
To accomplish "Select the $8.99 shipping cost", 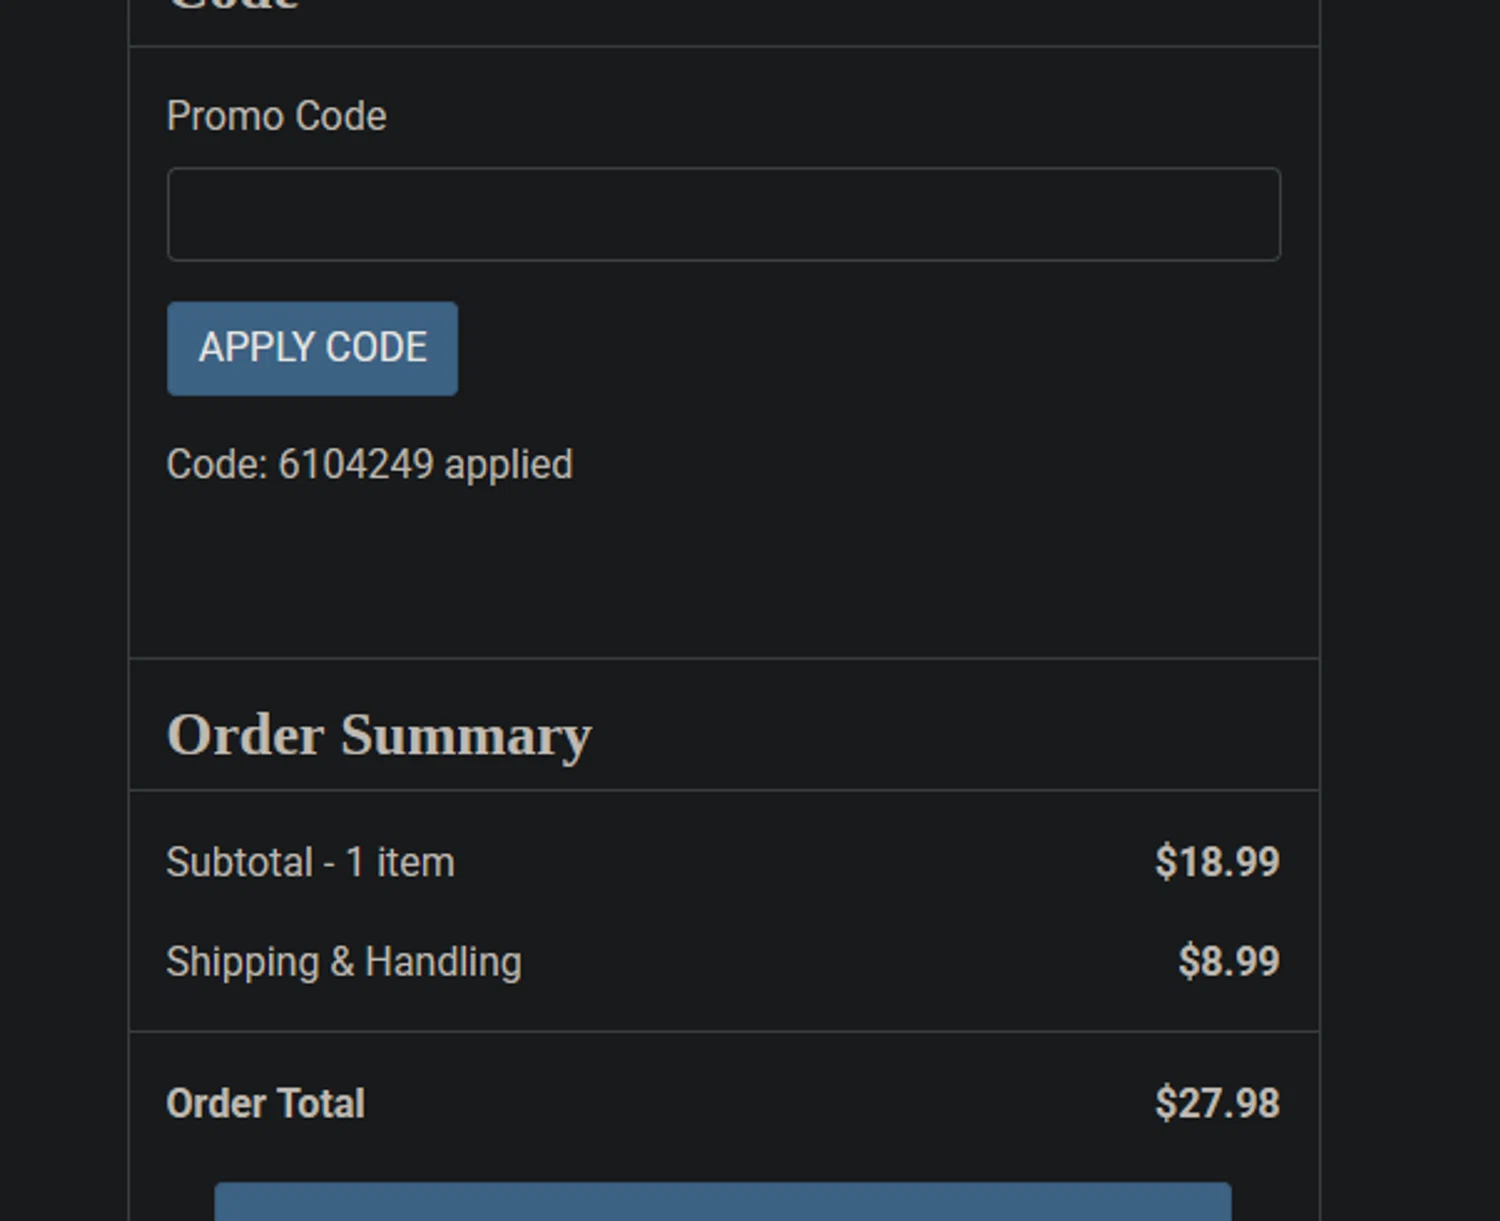I will point(1228,962).
